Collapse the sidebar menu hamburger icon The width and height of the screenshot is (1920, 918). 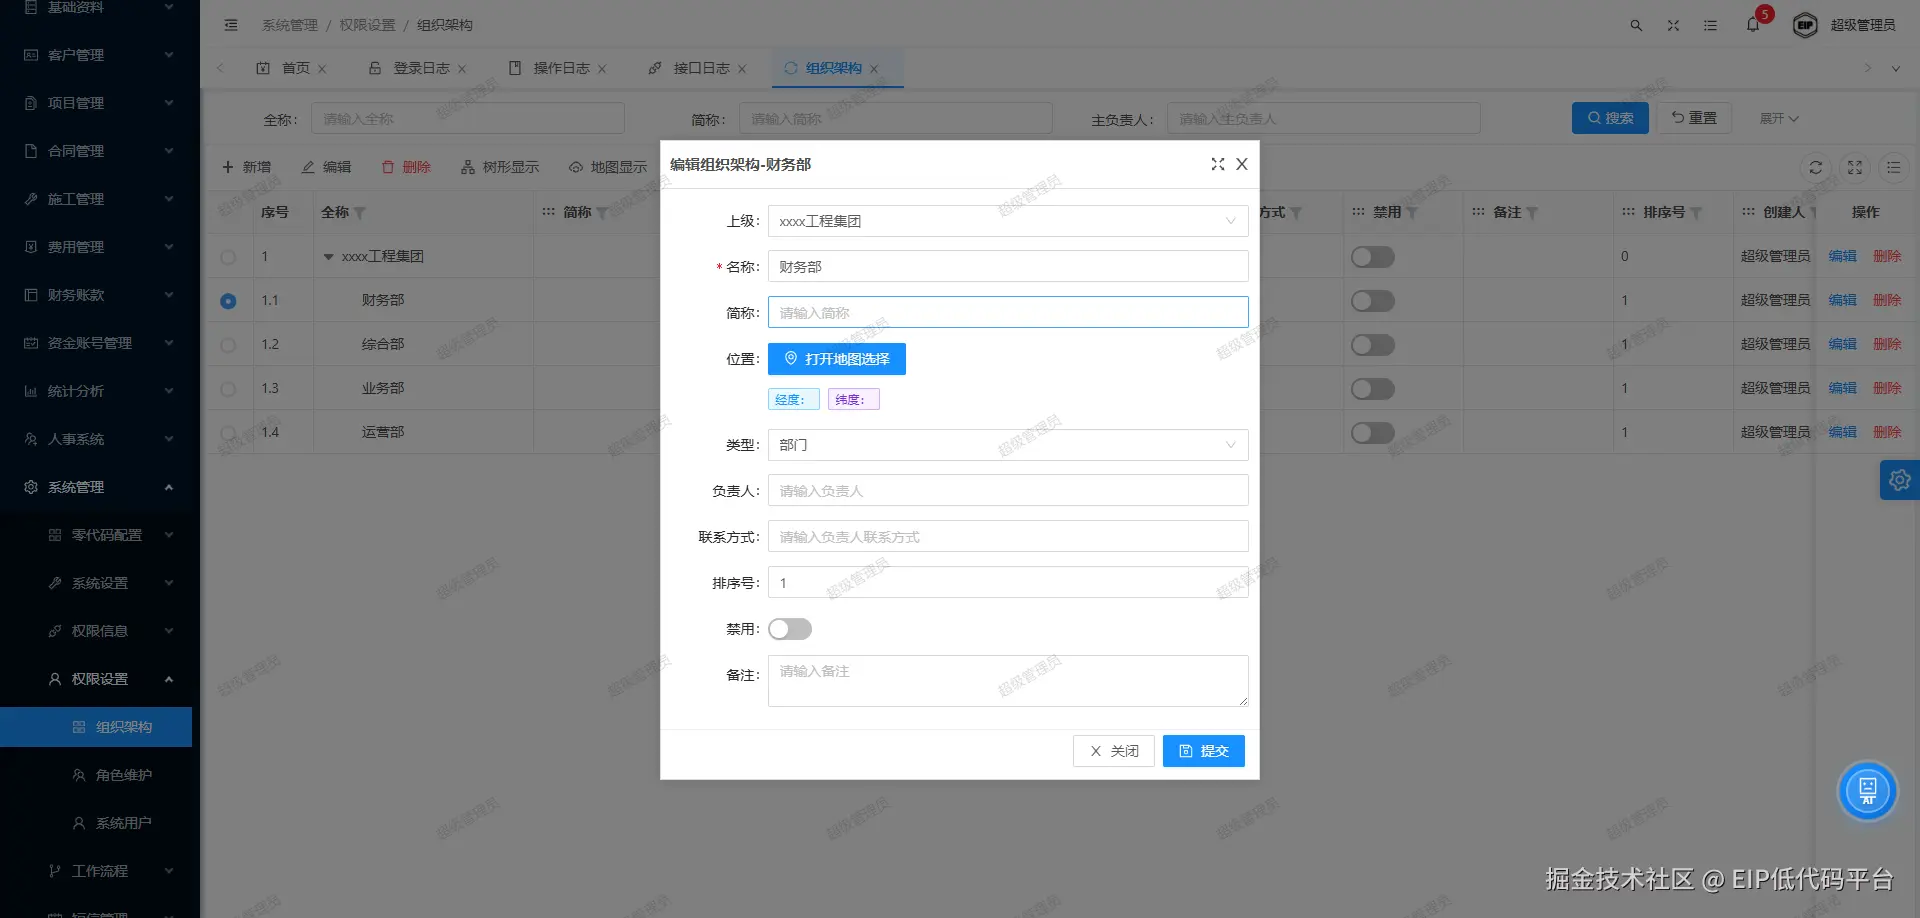(231, 25)
